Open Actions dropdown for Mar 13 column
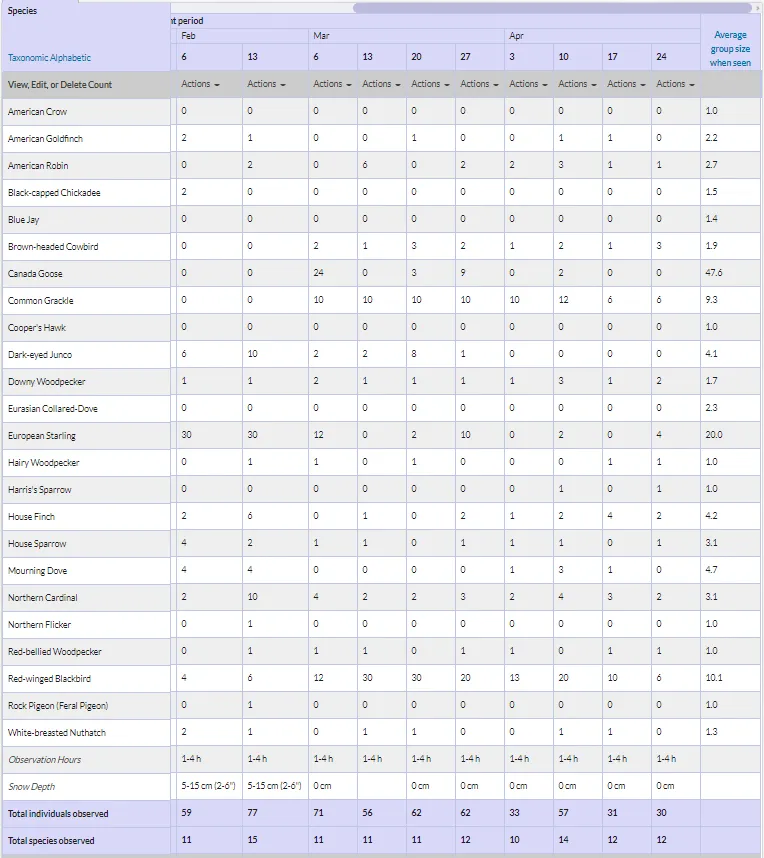 [x=381, y=84]
